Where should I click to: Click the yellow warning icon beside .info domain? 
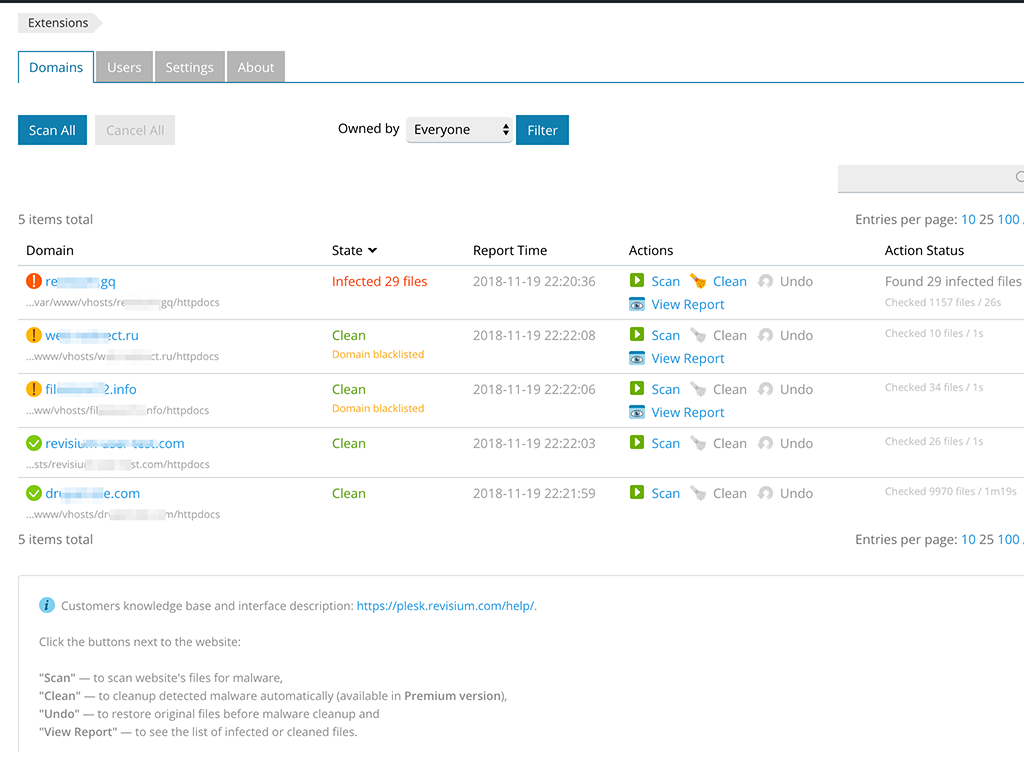pyautogui.click(x=34, y=389)
